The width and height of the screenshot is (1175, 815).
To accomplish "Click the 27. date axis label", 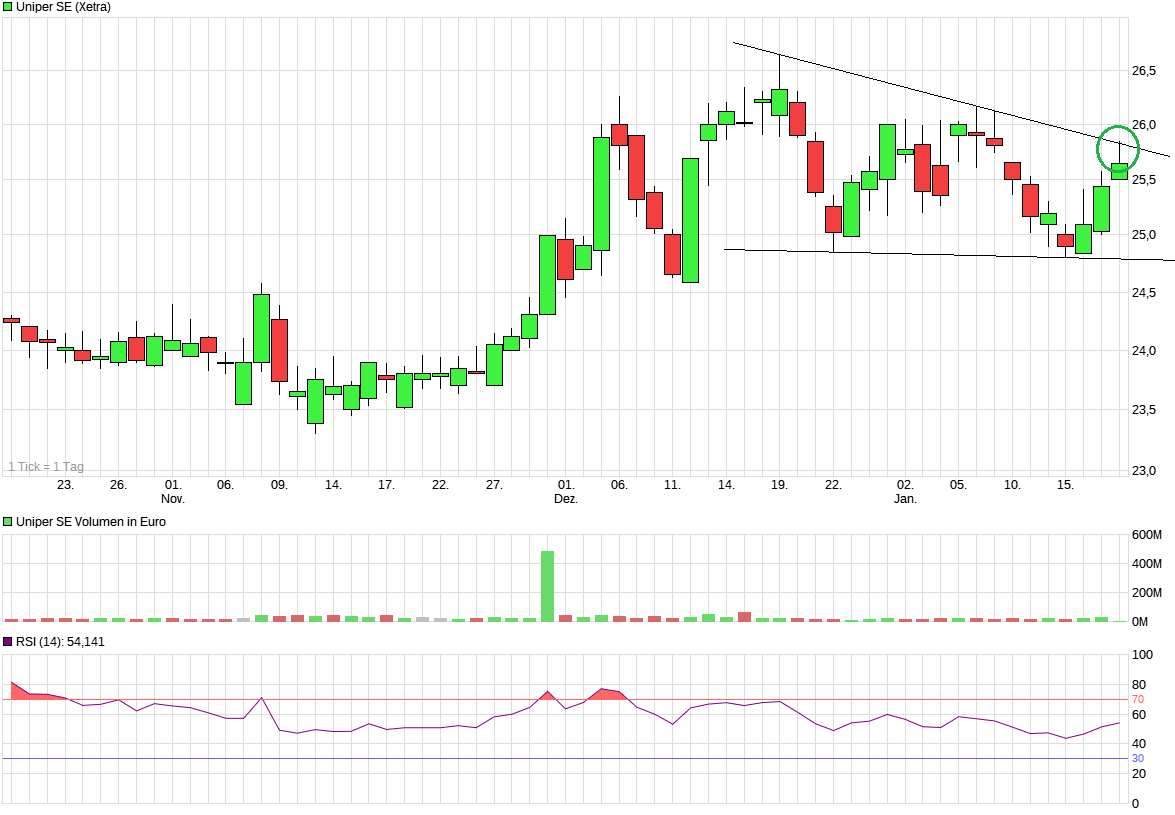I will pos(494,485).
